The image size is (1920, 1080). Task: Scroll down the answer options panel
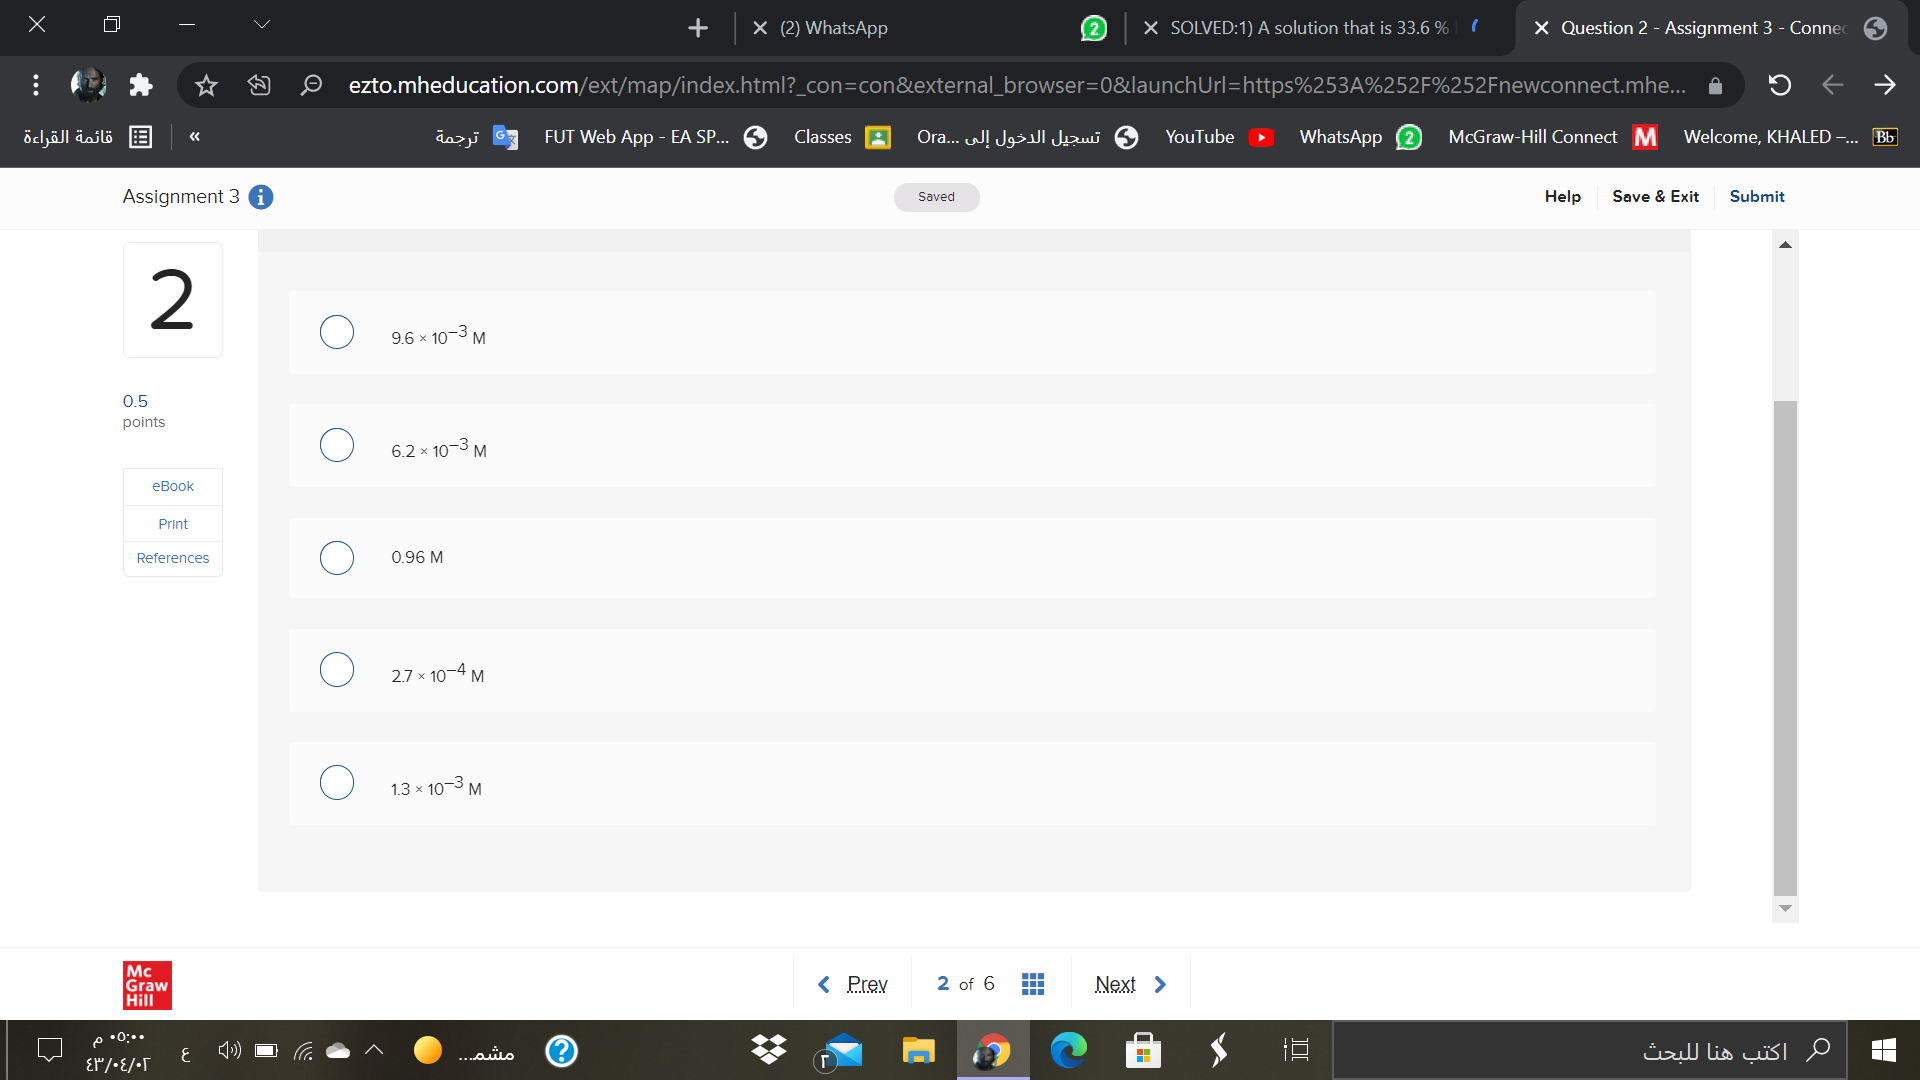(x=1784, y=909)
